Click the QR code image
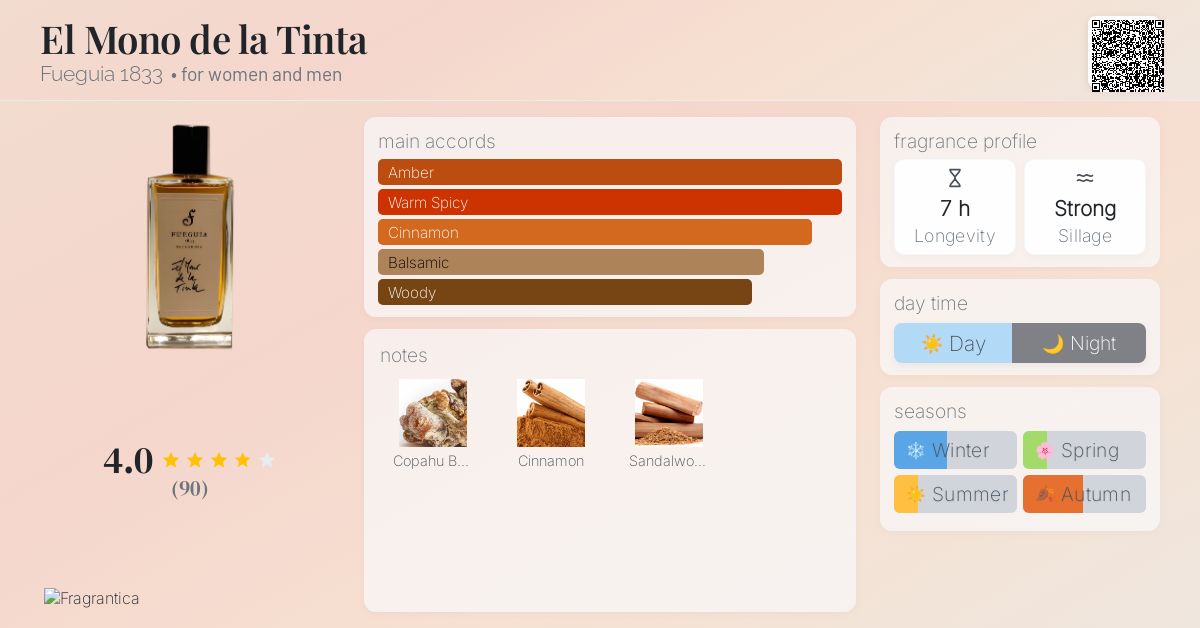Image resolution: width=1200 pixels, height=628 pixels. (1127, 56)
